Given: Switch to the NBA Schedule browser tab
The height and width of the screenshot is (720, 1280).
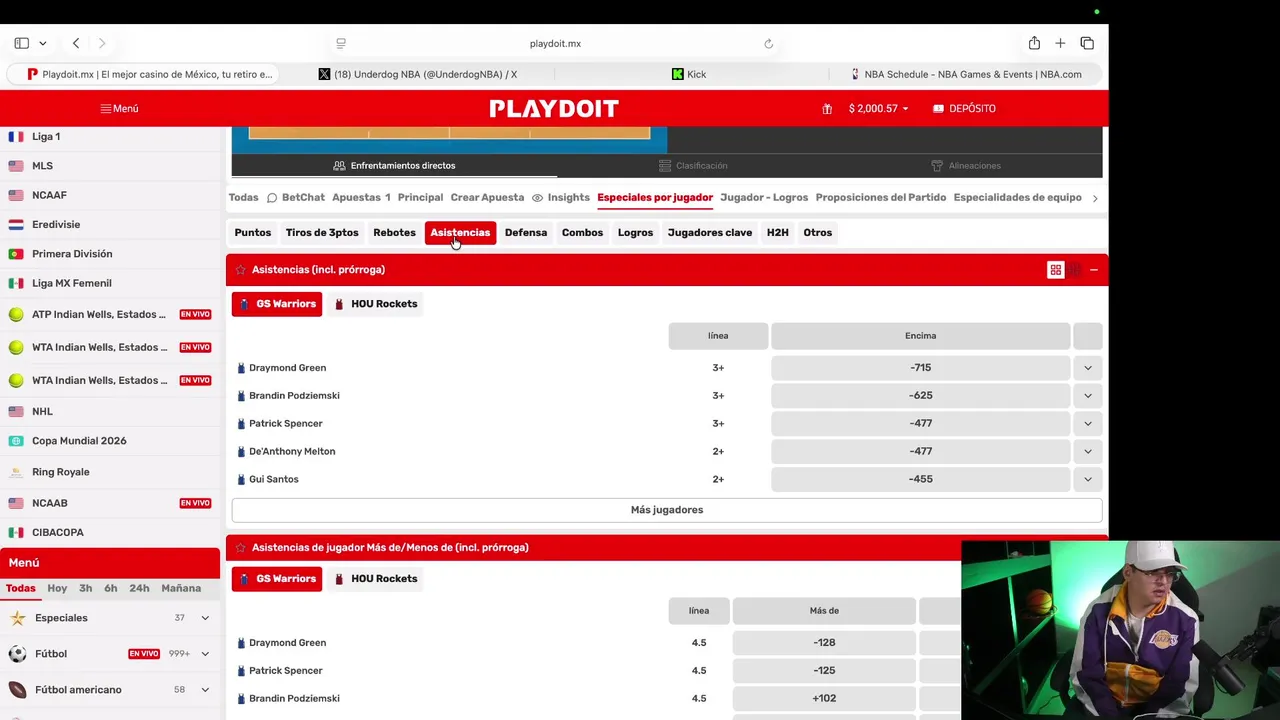Looking at the screenshot, I should pos(965,74).
